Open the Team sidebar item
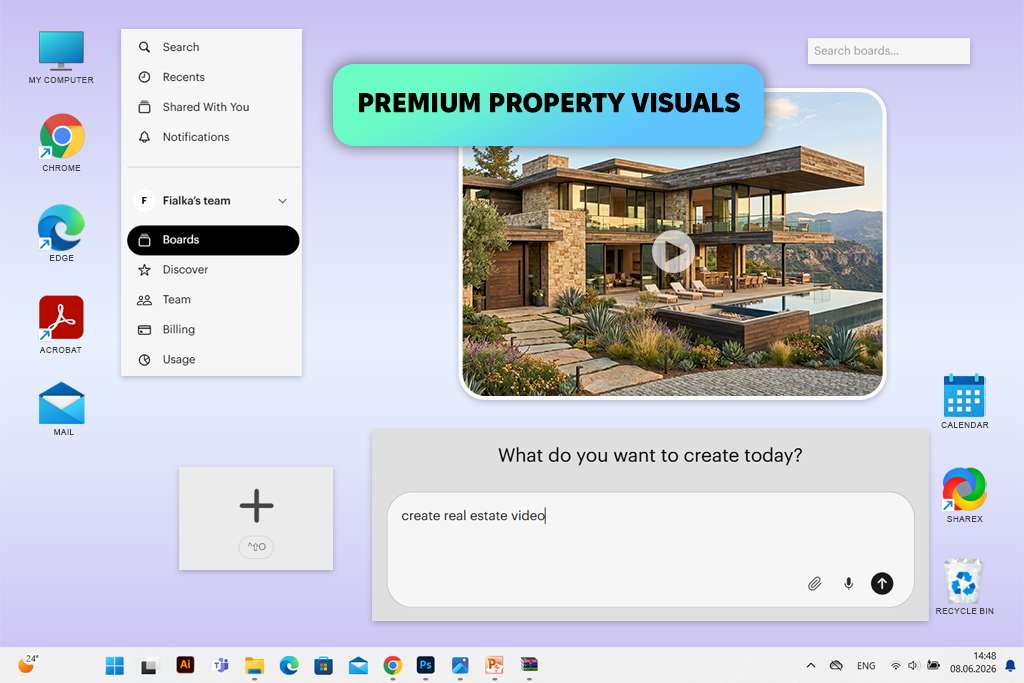Image resolution: width=1024 pixels, height=683 pixels. [213, 300]
